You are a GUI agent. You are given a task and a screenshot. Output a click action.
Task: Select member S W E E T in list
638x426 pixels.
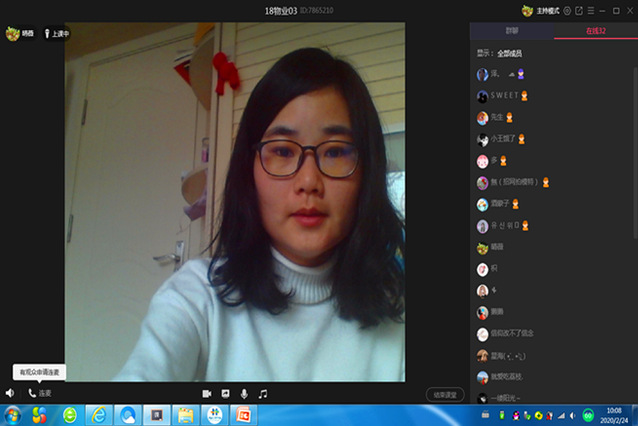point(503,95)
